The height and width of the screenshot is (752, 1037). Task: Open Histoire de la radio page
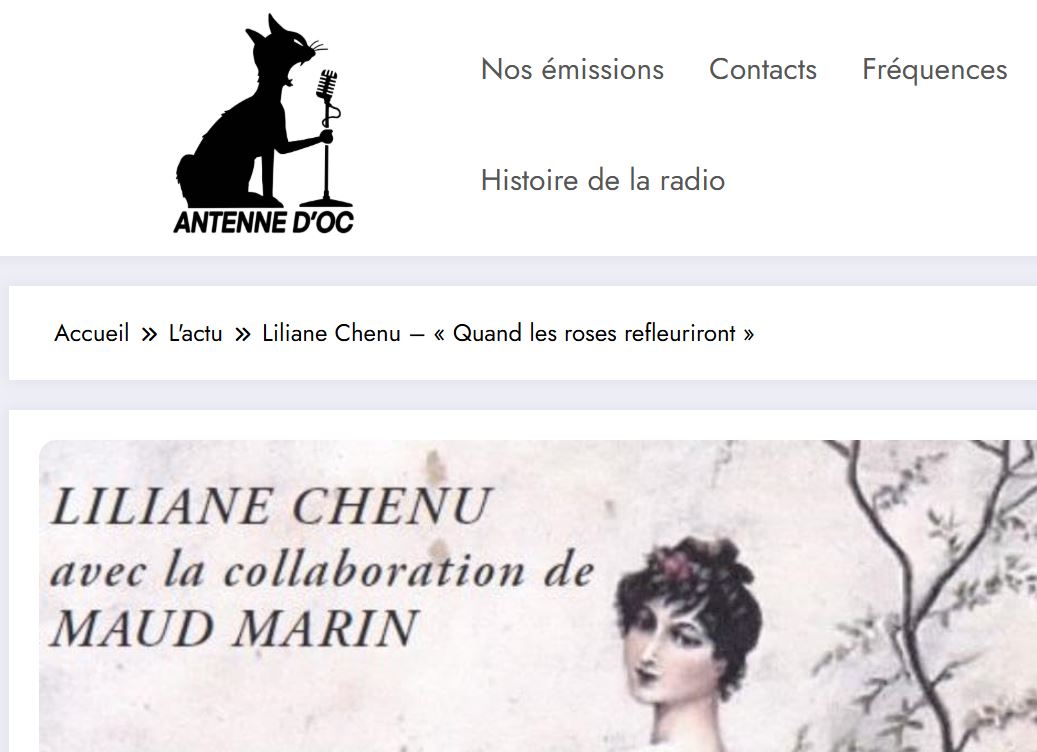pyautogui.click(x=602, y=180)
